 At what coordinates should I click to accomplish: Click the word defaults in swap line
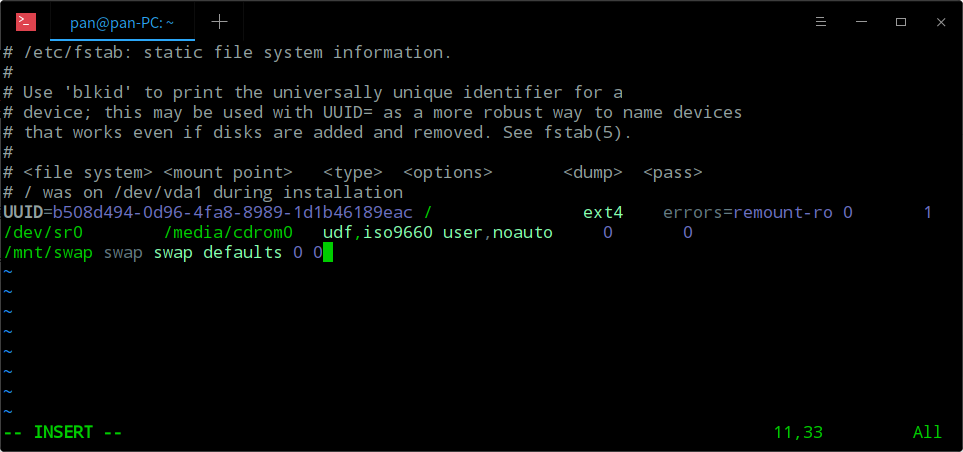[x=242, y=252]
